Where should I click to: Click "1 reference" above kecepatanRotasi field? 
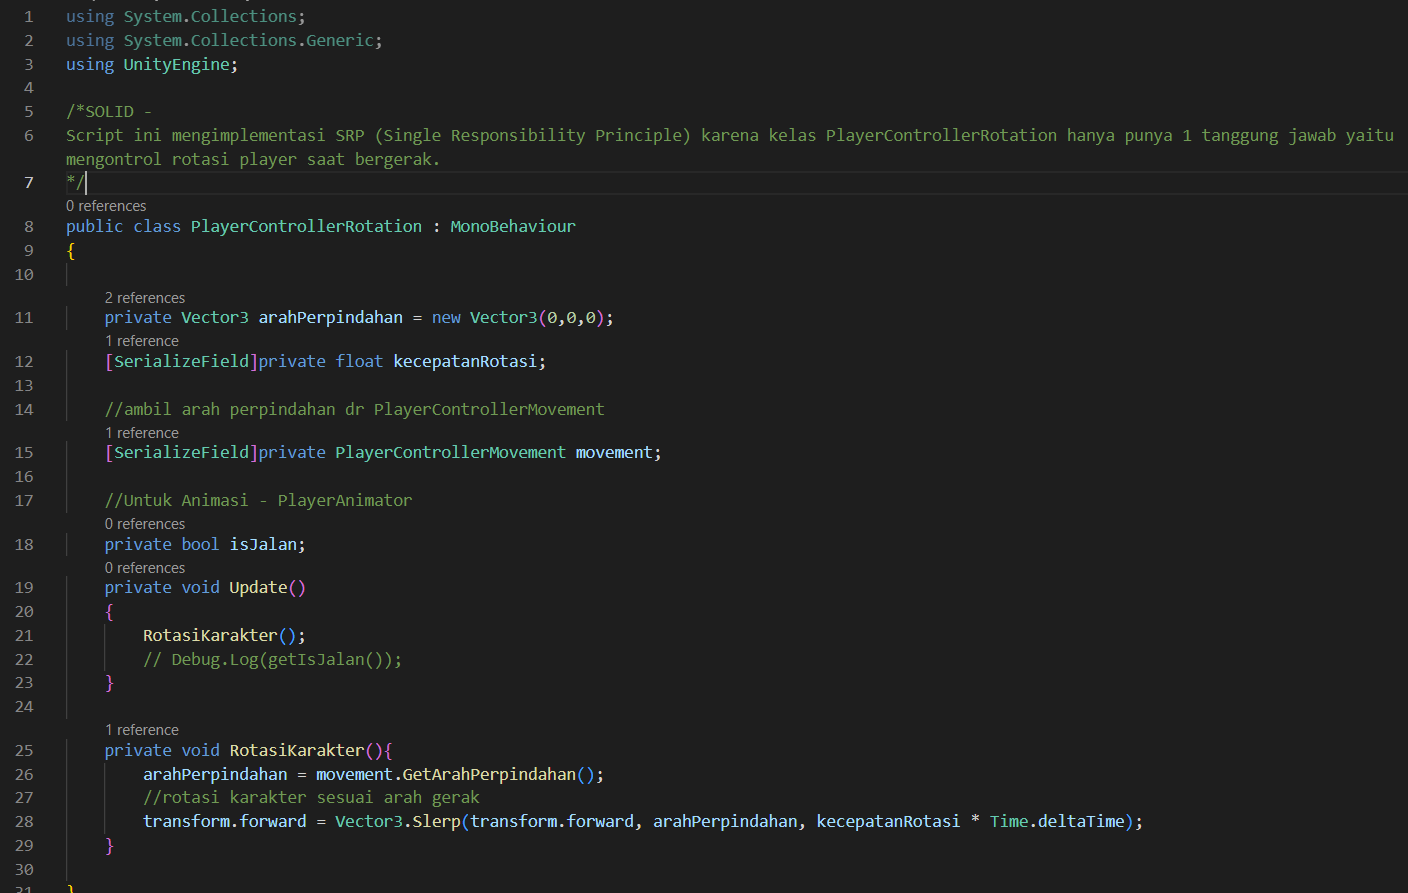[141, 340]
